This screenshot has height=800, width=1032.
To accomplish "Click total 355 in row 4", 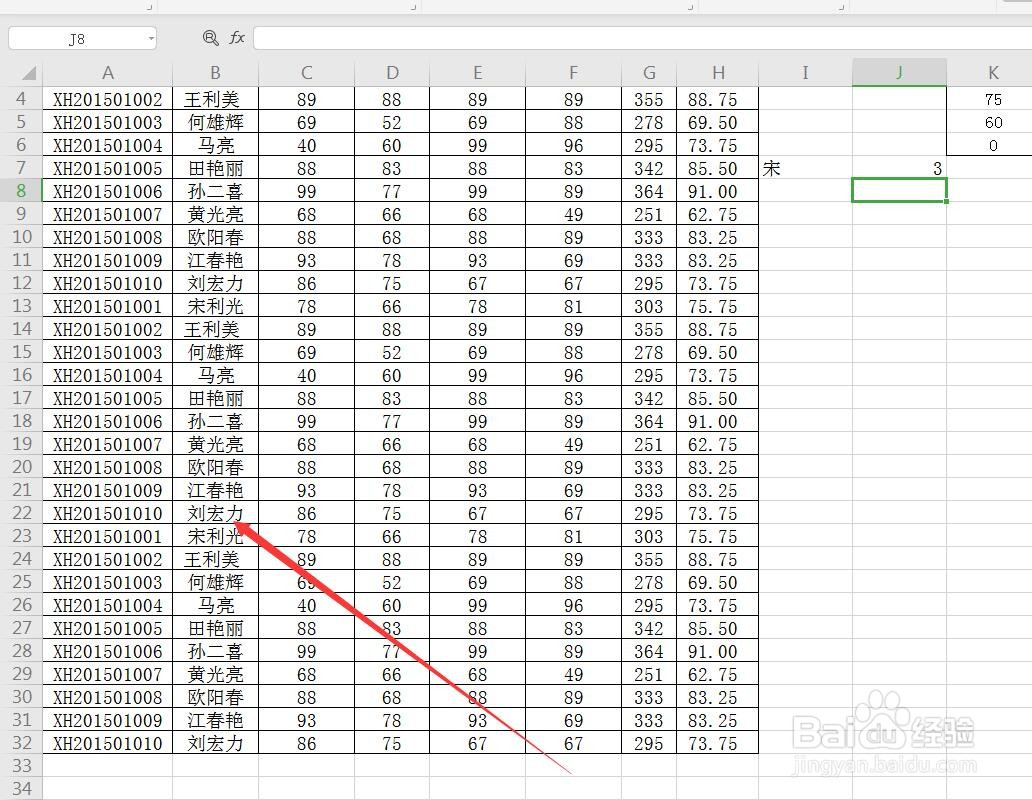I will coord(649,99).
